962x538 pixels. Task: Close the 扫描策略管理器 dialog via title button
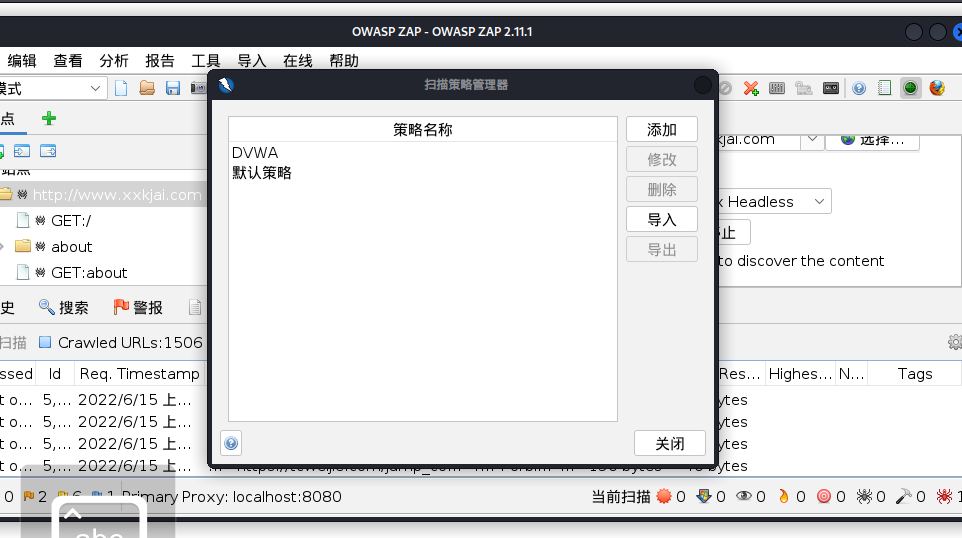pyautogui.click(x=702, y=85)
